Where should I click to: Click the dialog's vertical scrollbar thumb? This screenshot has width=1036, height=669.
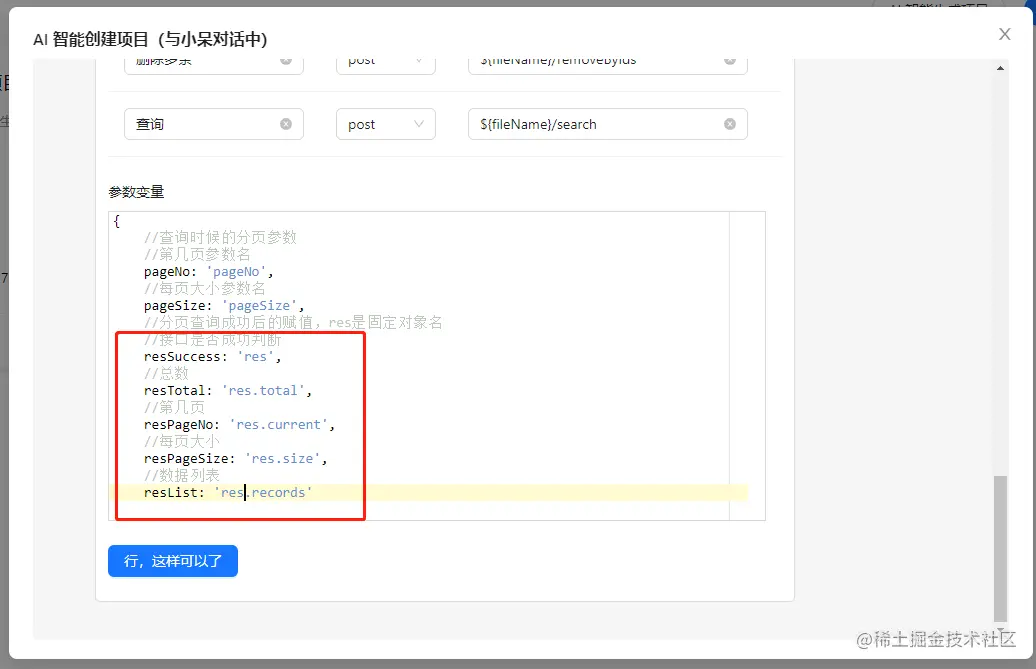pyautogui.click(x=1000, y=548)
